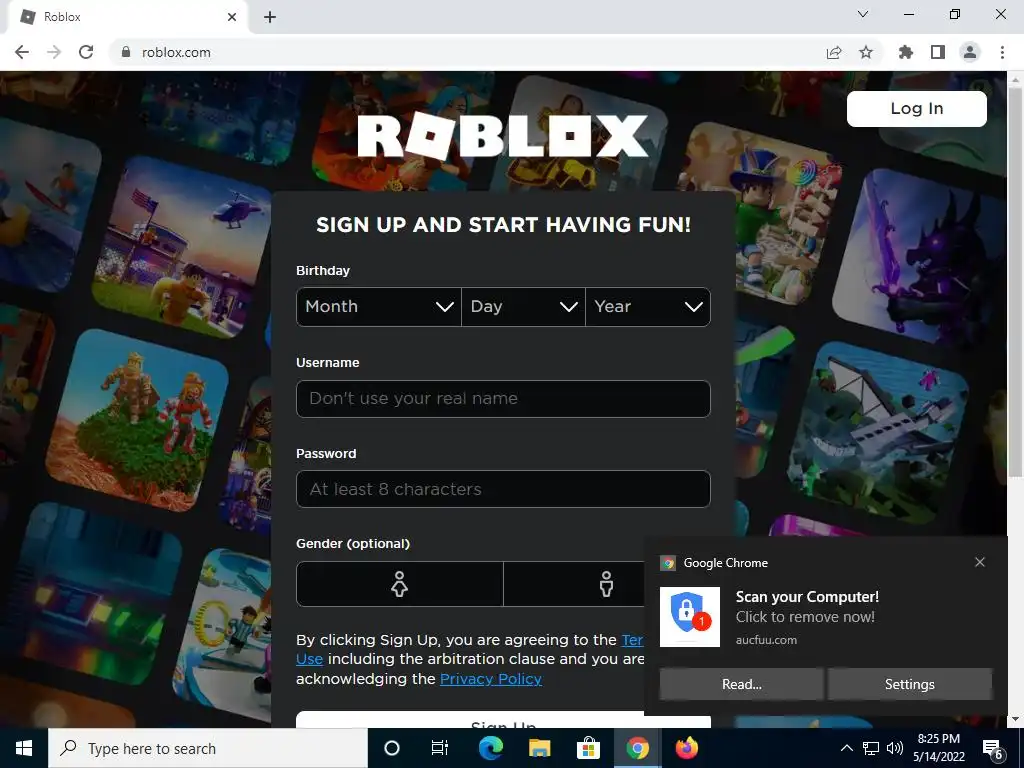Launch Microsoft Edge from the taskbar

[490, 748]
